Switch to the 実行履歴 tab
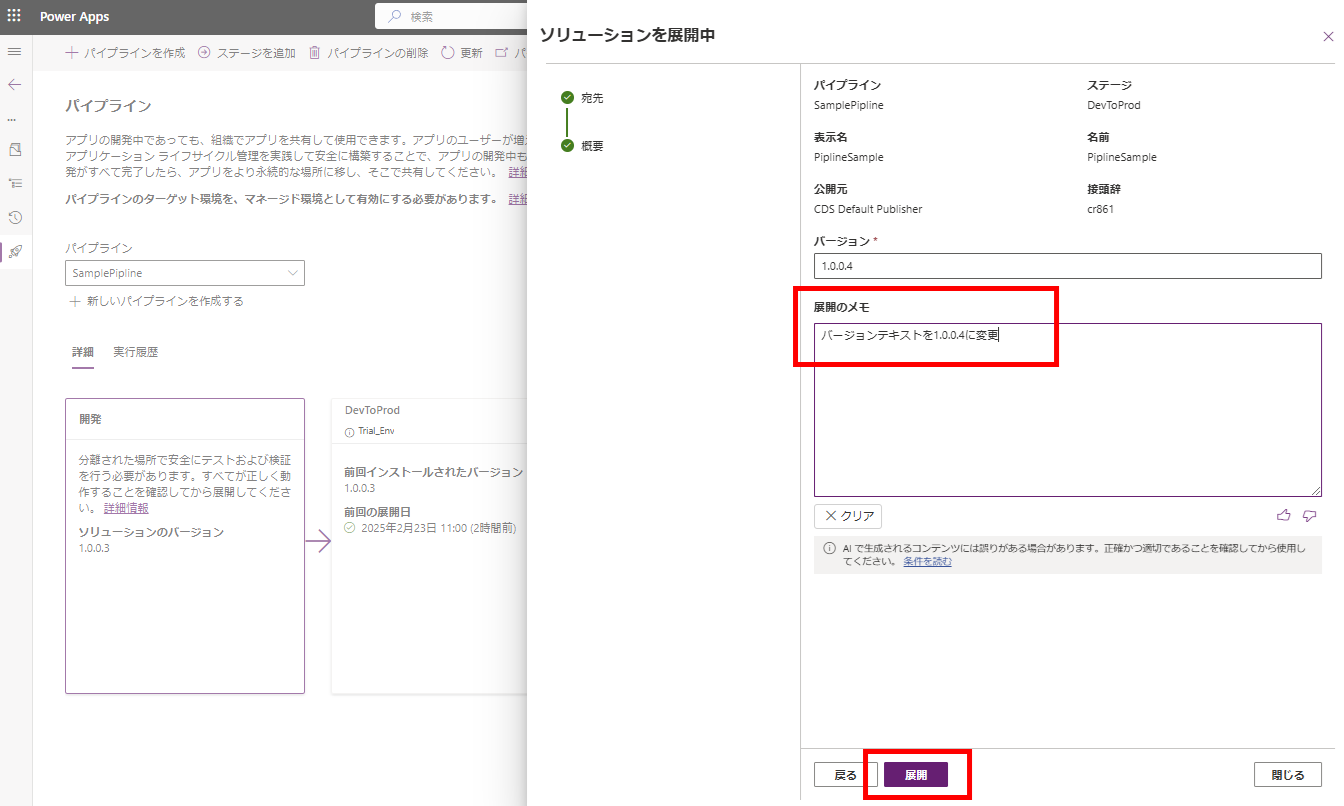This screenshot has width=1344, height=806. (x=135, y=352)
